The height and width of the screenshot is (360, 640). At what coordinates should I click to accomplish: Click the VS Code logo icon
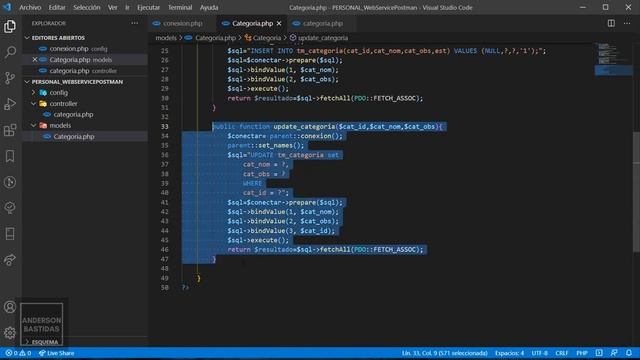click(7, 7)
